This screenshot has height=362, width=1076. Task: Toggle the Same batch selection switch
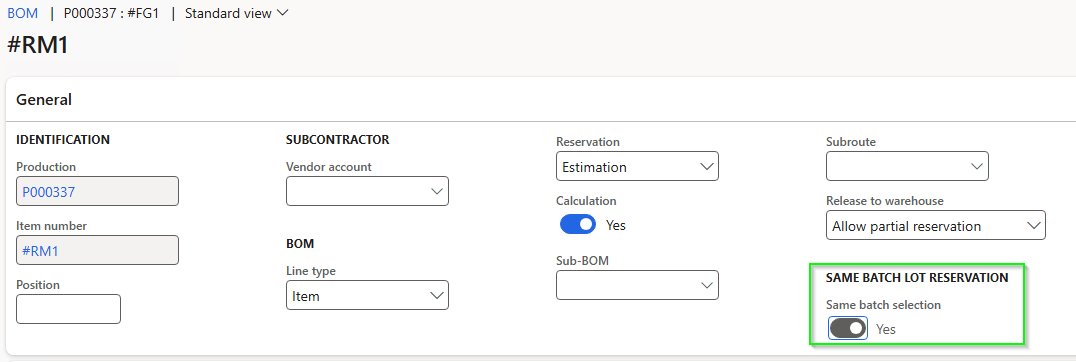[848, 328]
